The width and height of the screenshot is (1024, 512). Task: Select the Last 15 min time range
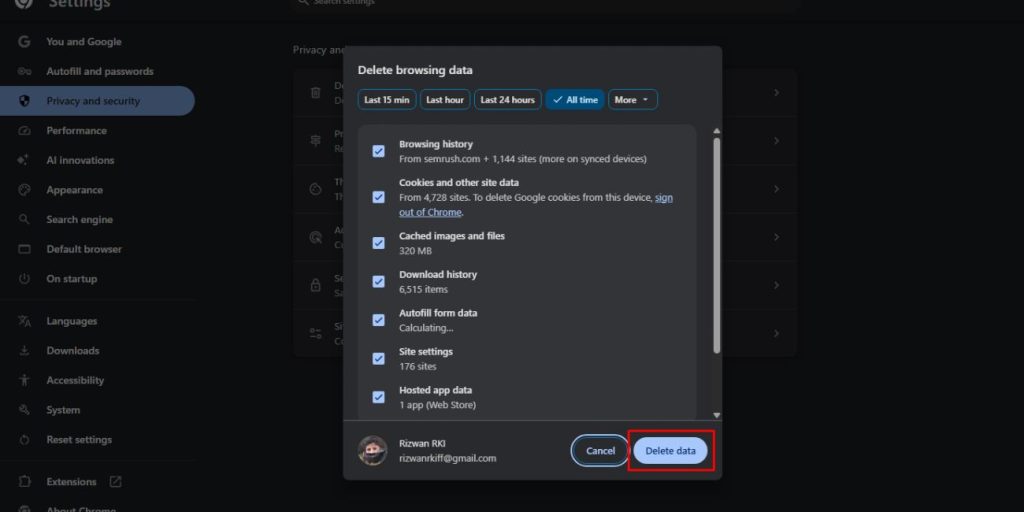[387, 100]
